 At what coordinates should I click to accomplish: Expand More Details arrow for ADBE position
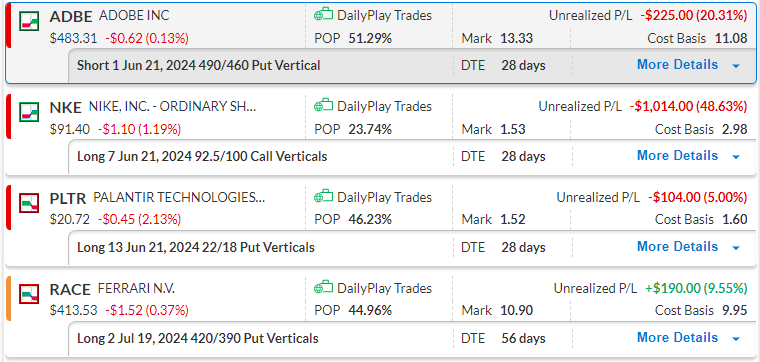pyautogui.click(x=736, y=66)
